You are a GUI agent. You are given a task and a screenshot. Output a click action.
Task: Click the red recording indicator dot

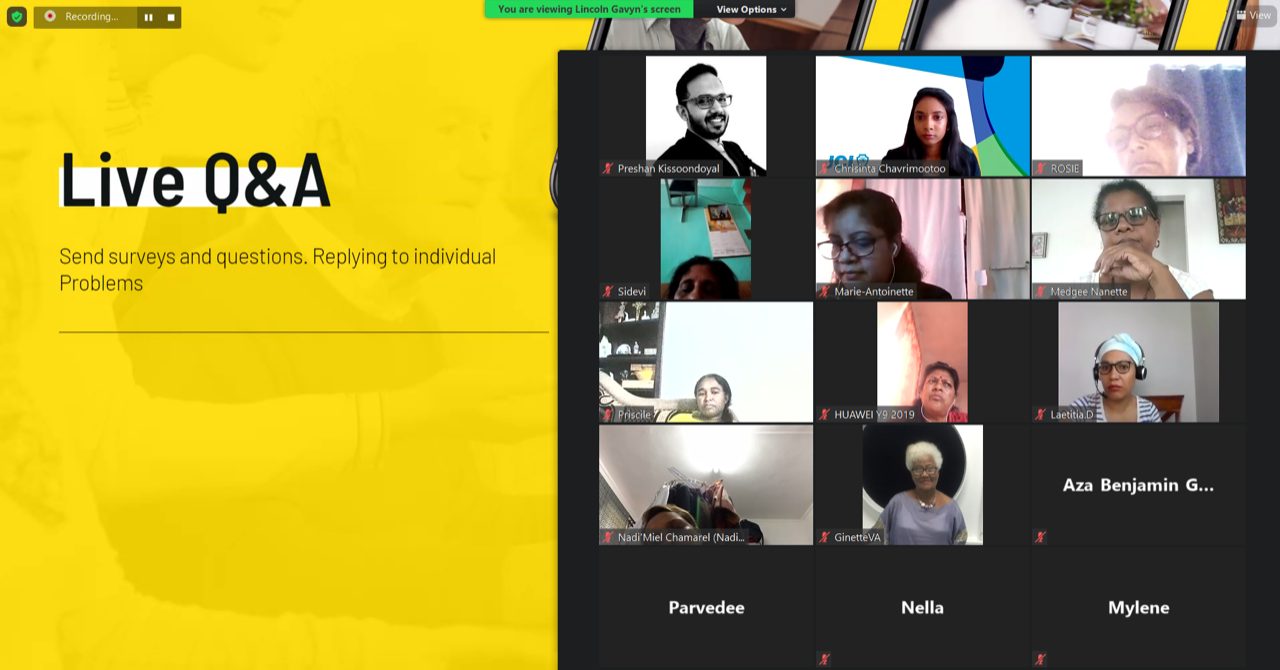50,16
